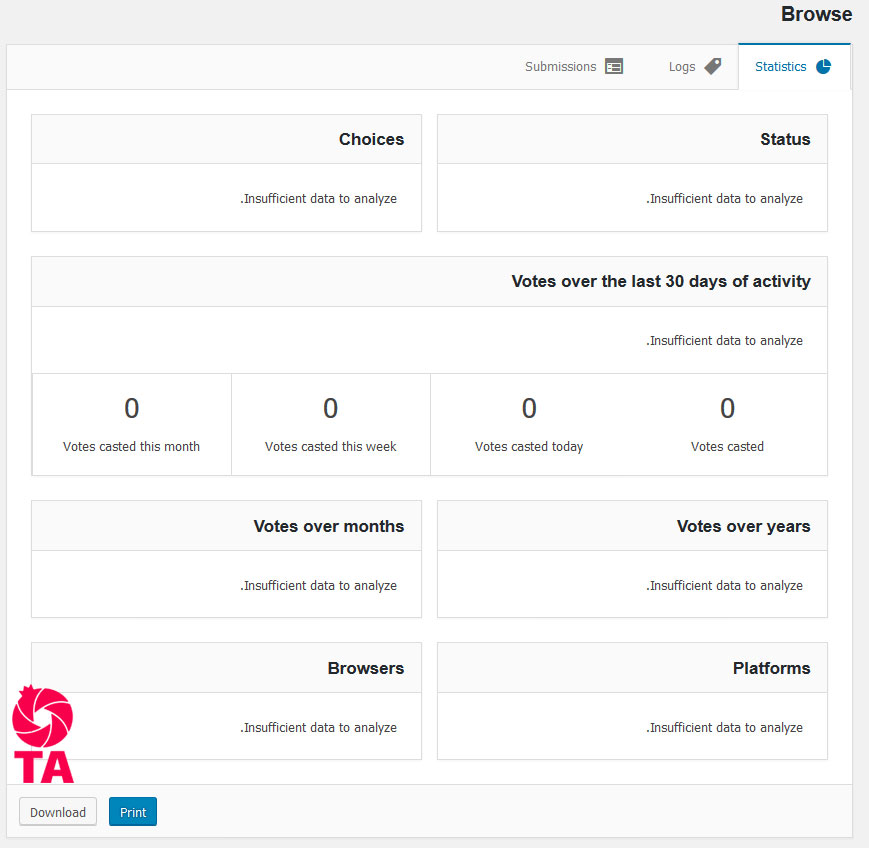Screen dimensions: 869x848
Task: Click the Submissions list icon
Action: pos(614,67)
